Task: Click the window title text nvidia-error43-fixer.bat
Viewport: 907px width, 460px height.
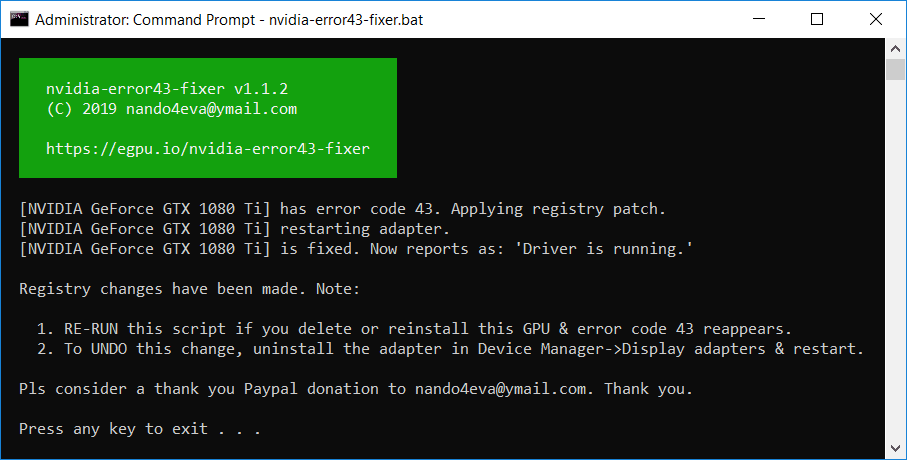Action: point(346,20)
